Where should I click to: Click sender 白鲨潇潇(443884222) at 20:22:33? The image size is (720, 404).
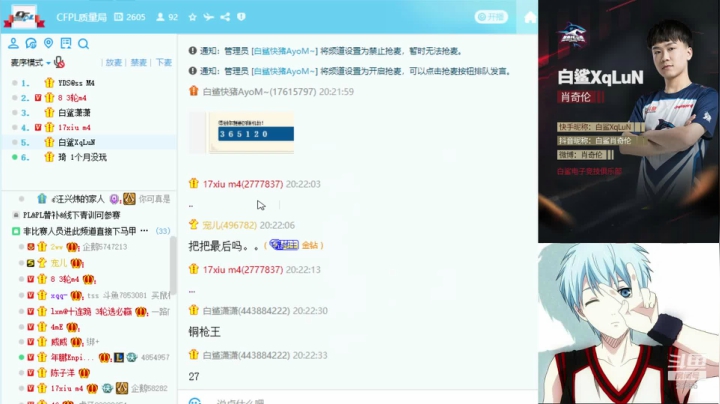pos(246,355)
